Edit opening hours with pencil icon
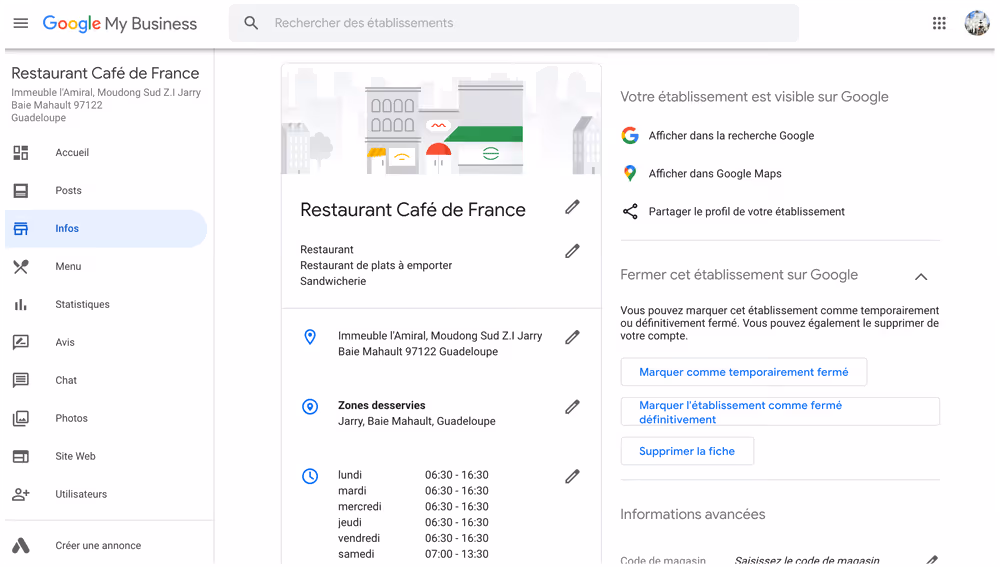 pyautogui.click(x=572, y=476)
